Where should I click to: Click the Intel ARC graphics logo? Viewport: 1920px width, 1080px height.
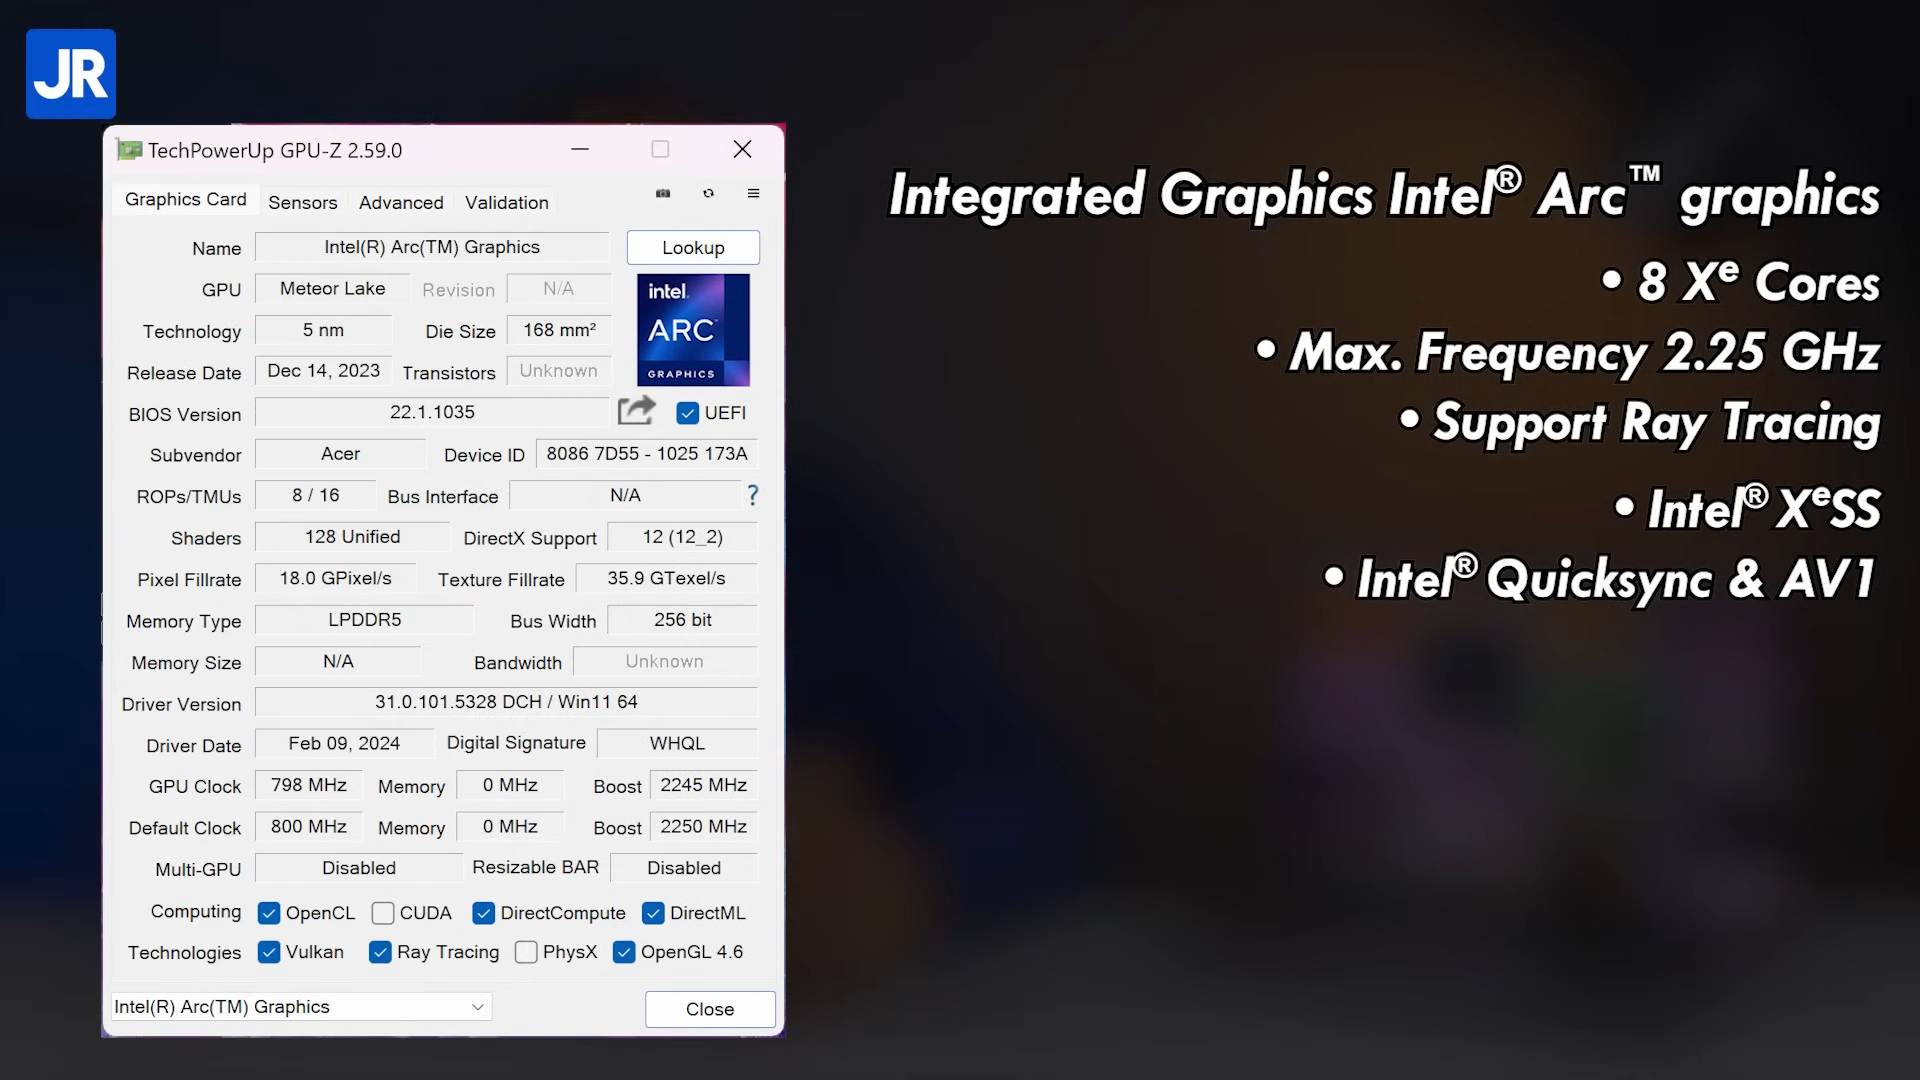click(x=693, y=330)
